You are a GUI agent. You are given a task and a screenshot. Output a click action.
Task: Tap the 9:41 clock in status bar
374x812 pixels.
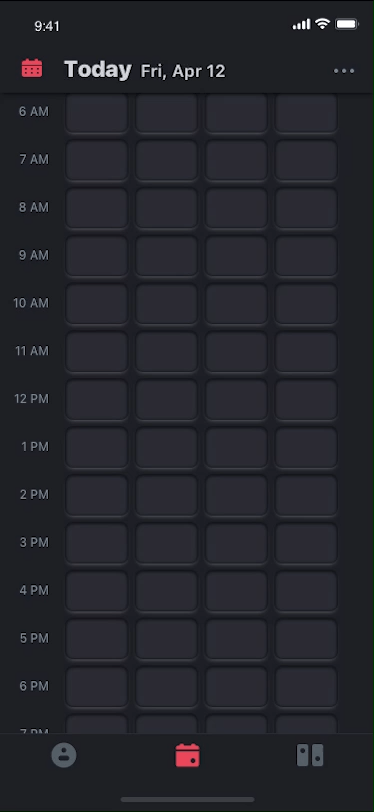coord(47,26)
